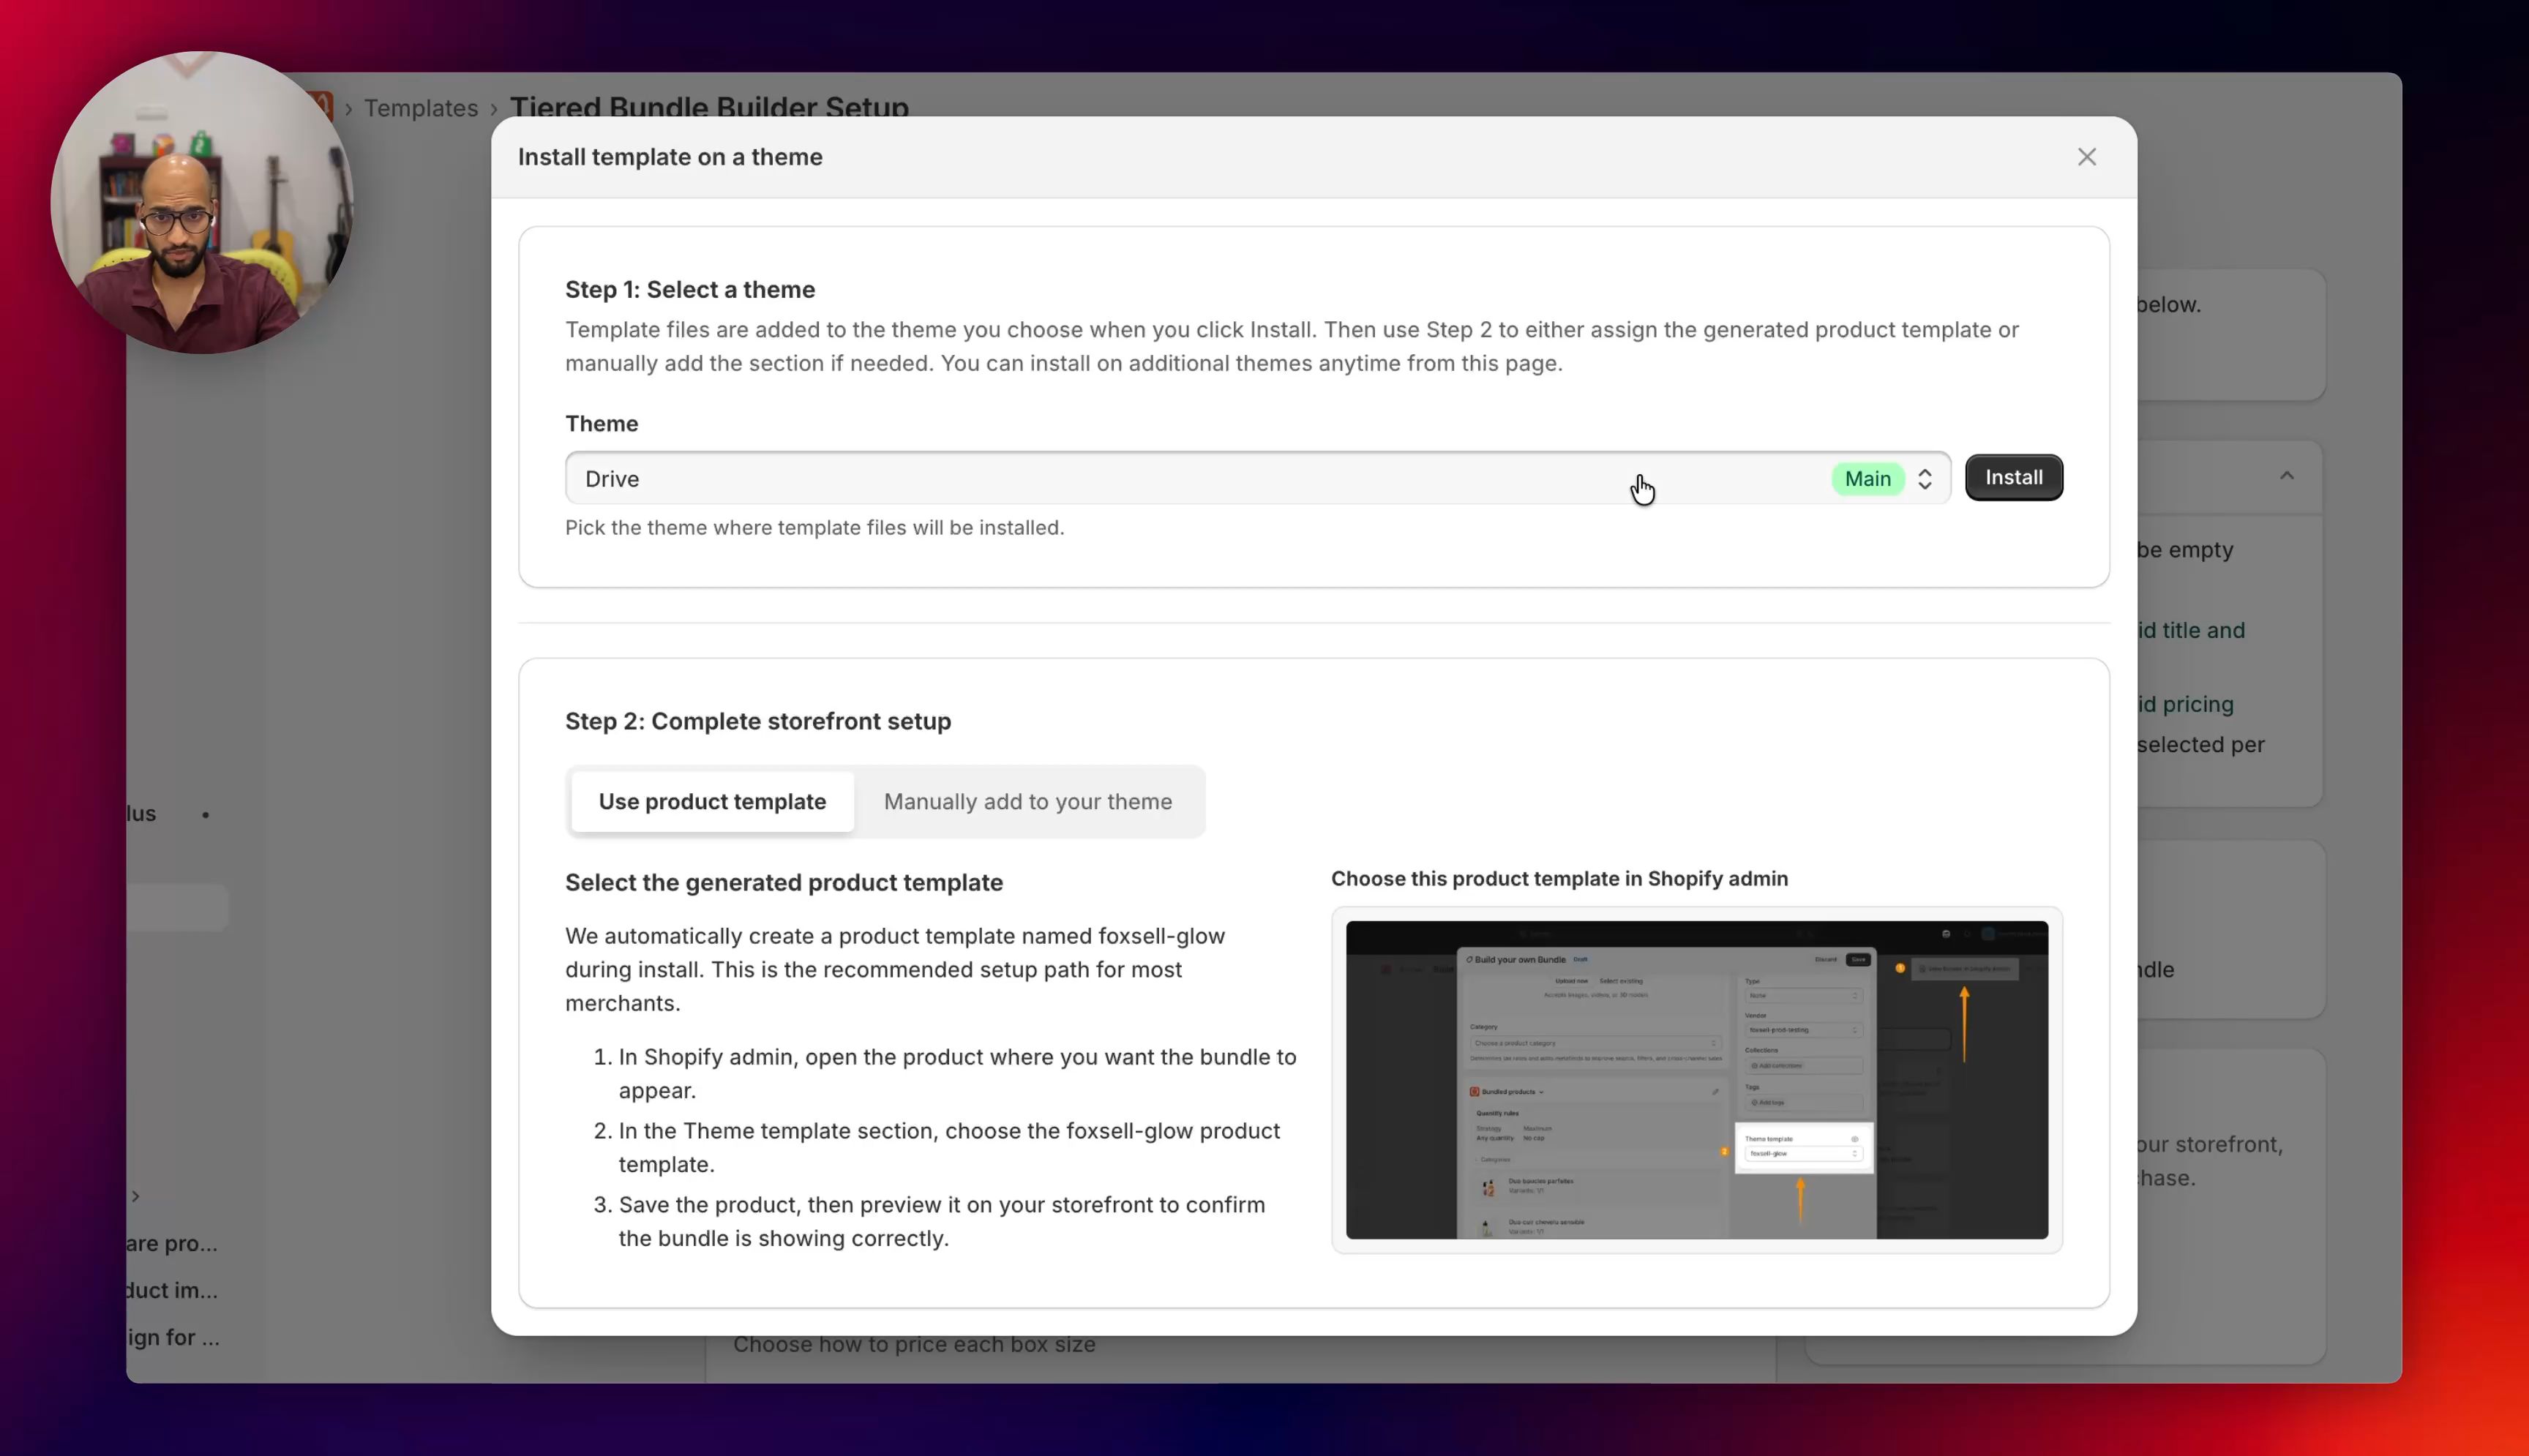This screenshot has height=1456, width=2529.
Task: Click the theme selector up-down arrows
Action: point(1924,479)
